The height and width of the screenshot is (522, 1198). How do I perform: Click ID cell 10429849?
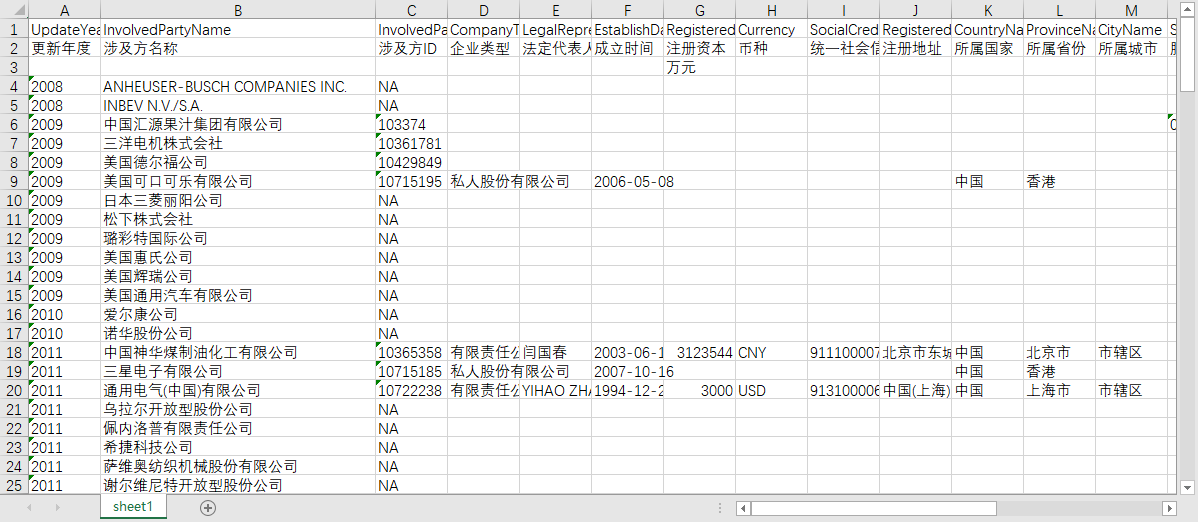click(412, 162)
